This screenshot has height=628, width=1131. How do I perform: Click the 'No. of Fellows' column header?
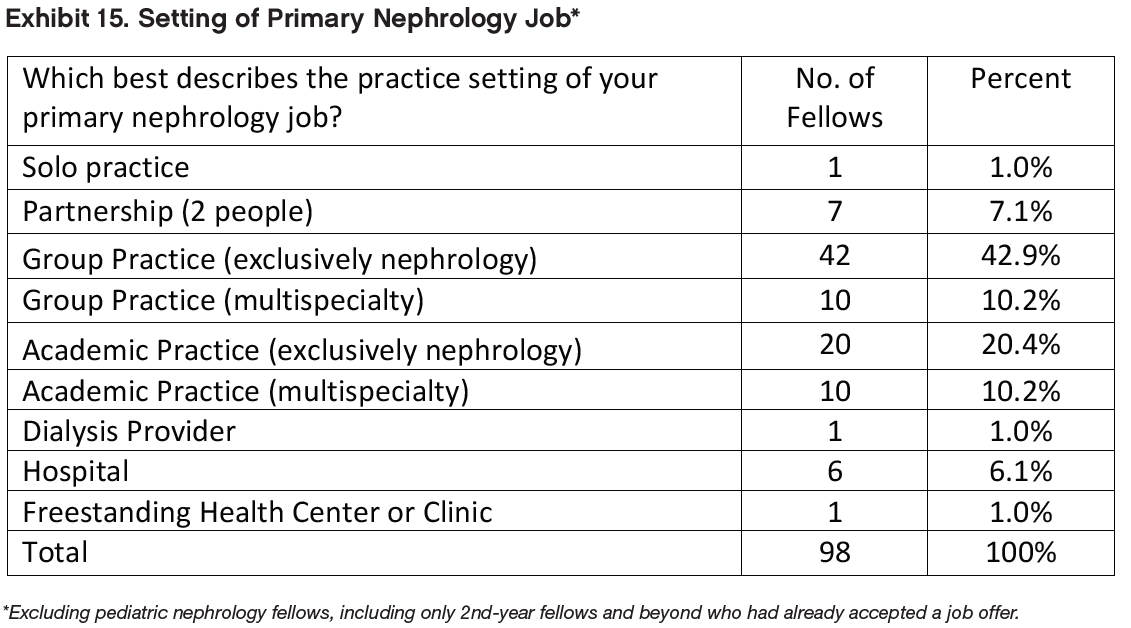pyautogui.click(x=834, y=98)
